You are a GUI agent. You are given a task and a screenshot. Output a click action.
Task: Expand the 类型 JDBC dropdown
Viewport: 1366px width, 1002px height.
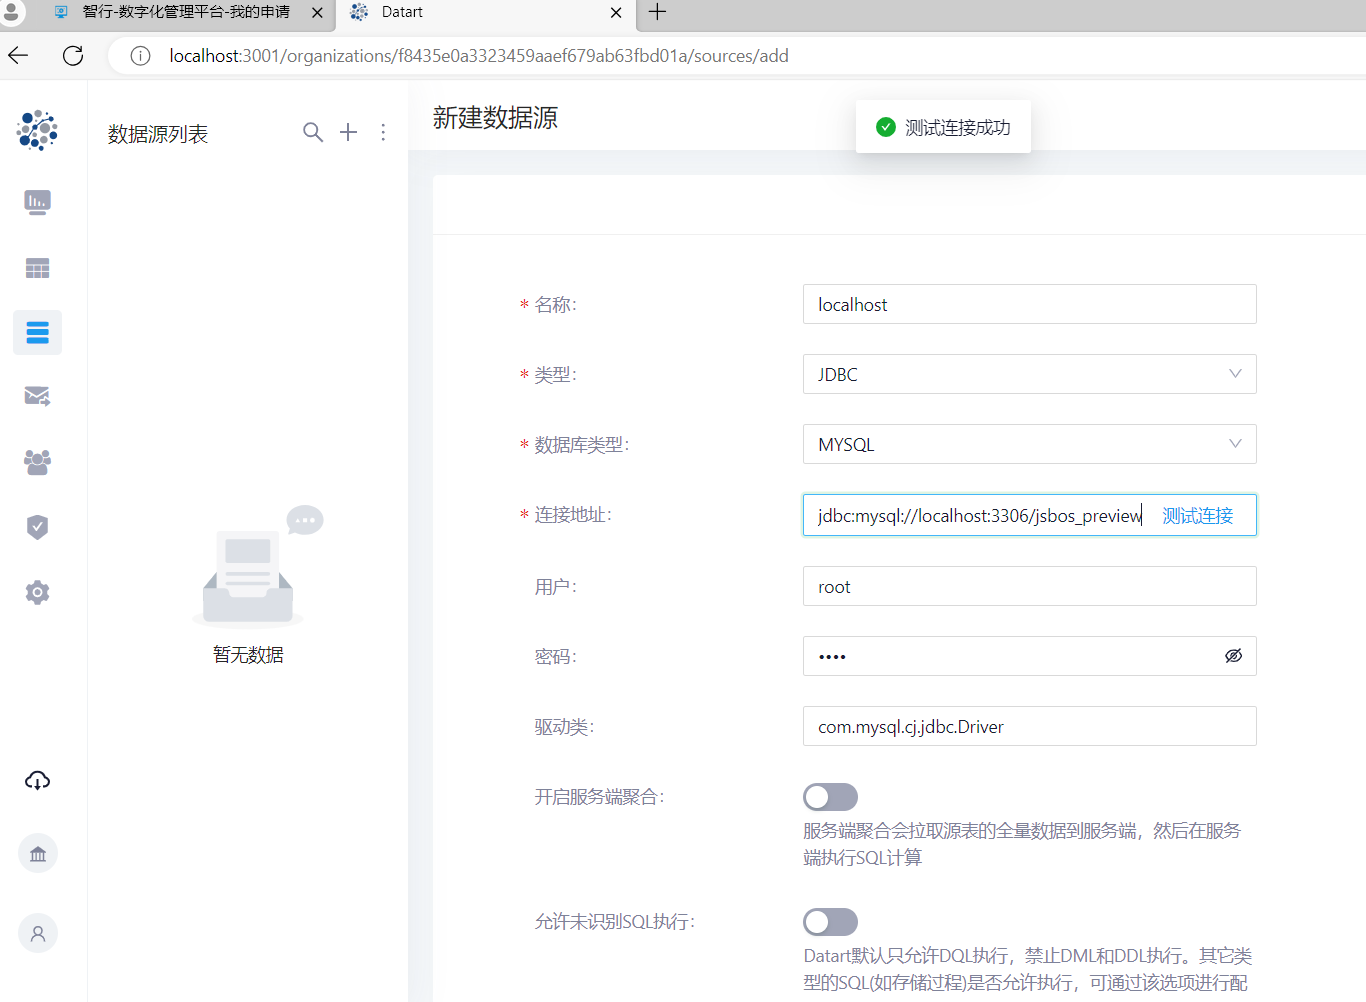coord(1029,374)
